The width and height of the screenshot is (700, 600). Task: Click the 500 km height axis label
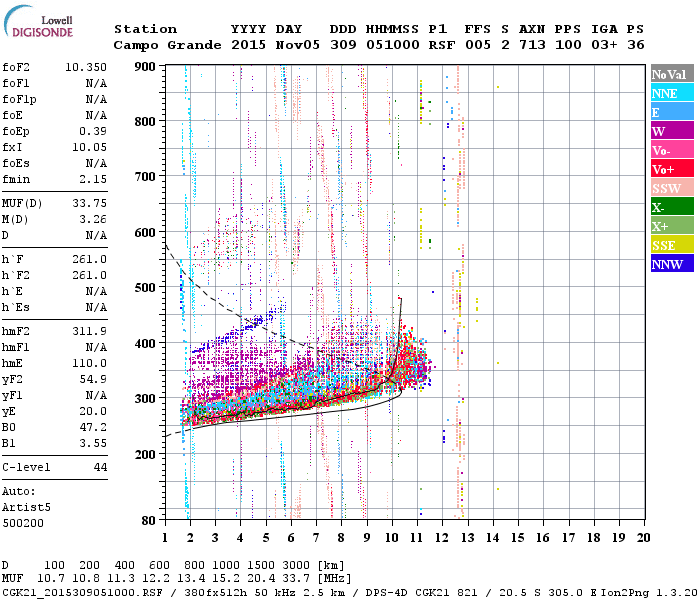click(x=145, y=288)
